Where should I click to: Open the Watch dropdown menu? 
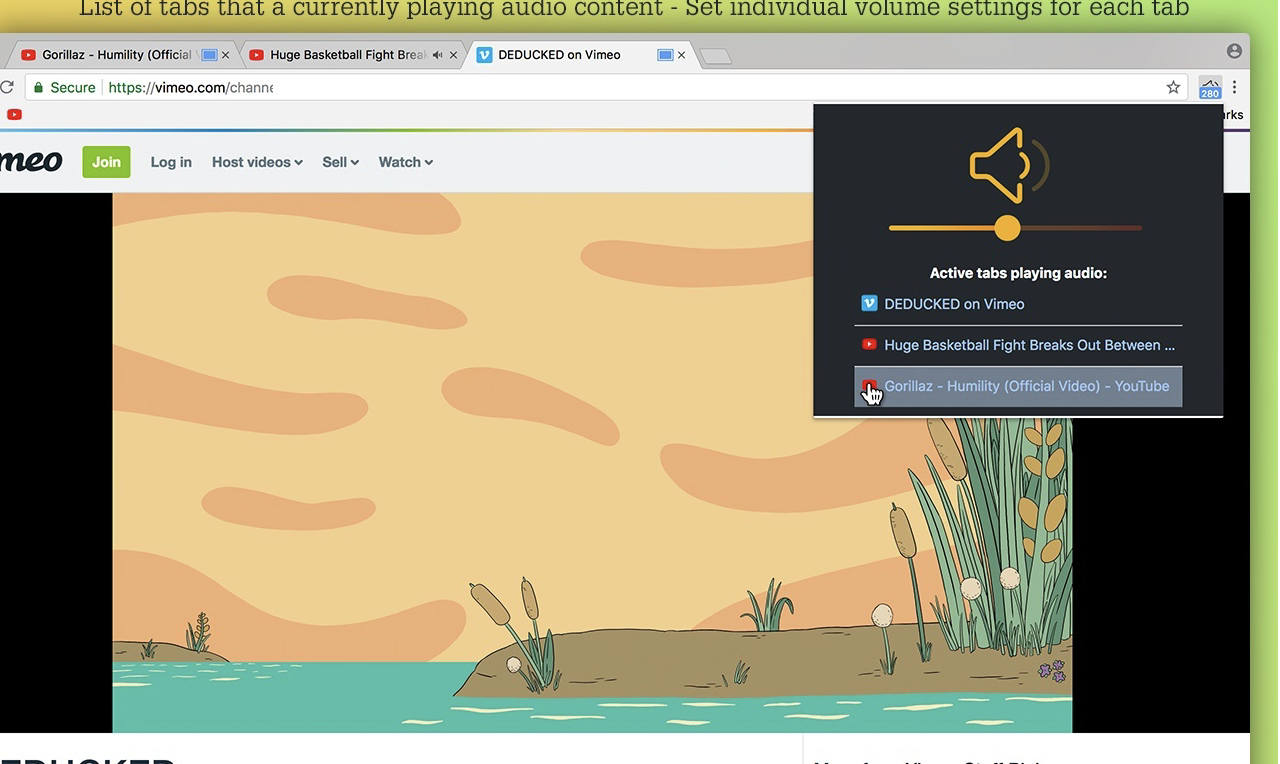[x=405, y=162]
